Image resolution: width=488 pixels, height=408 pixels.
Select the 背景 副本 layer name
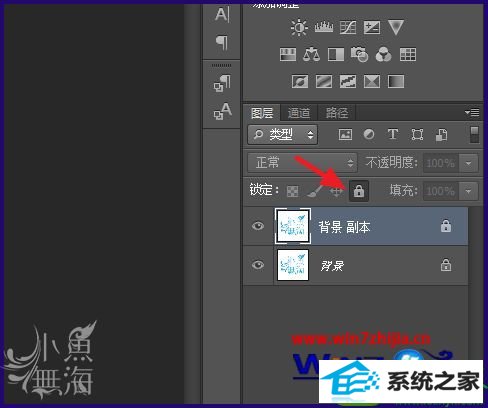click(344, 227)
